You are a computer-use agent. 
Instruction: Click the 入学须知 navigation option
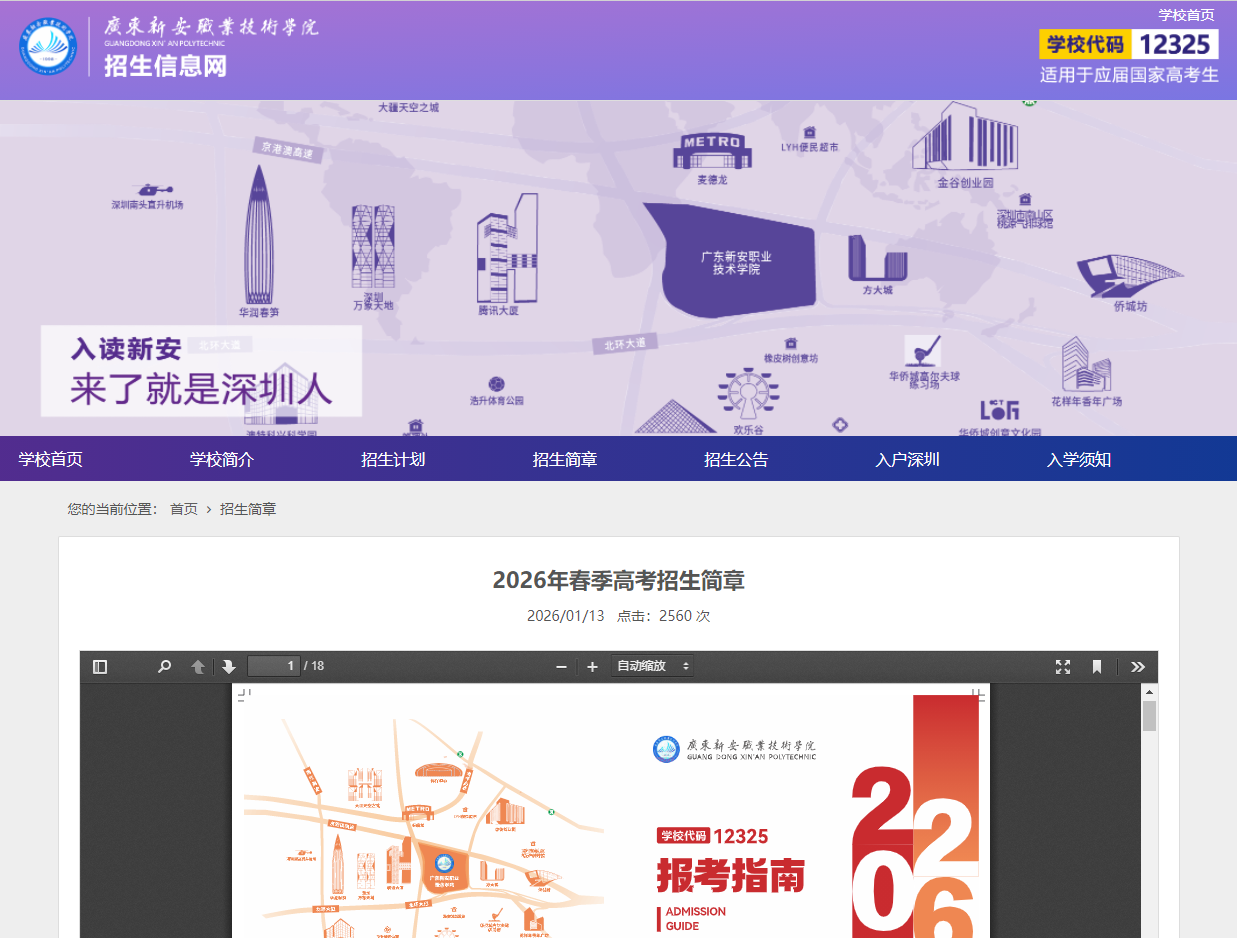pos(1078,458)
